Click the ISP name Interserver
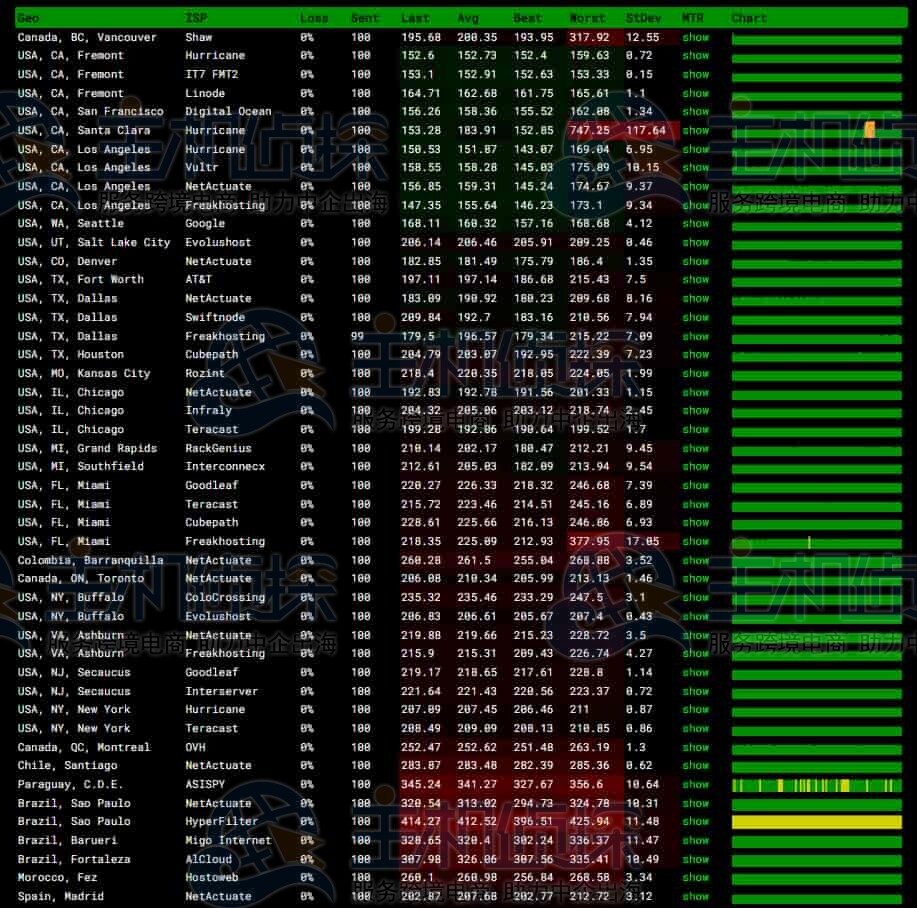 pyautogui.click(x=222, y=691)
